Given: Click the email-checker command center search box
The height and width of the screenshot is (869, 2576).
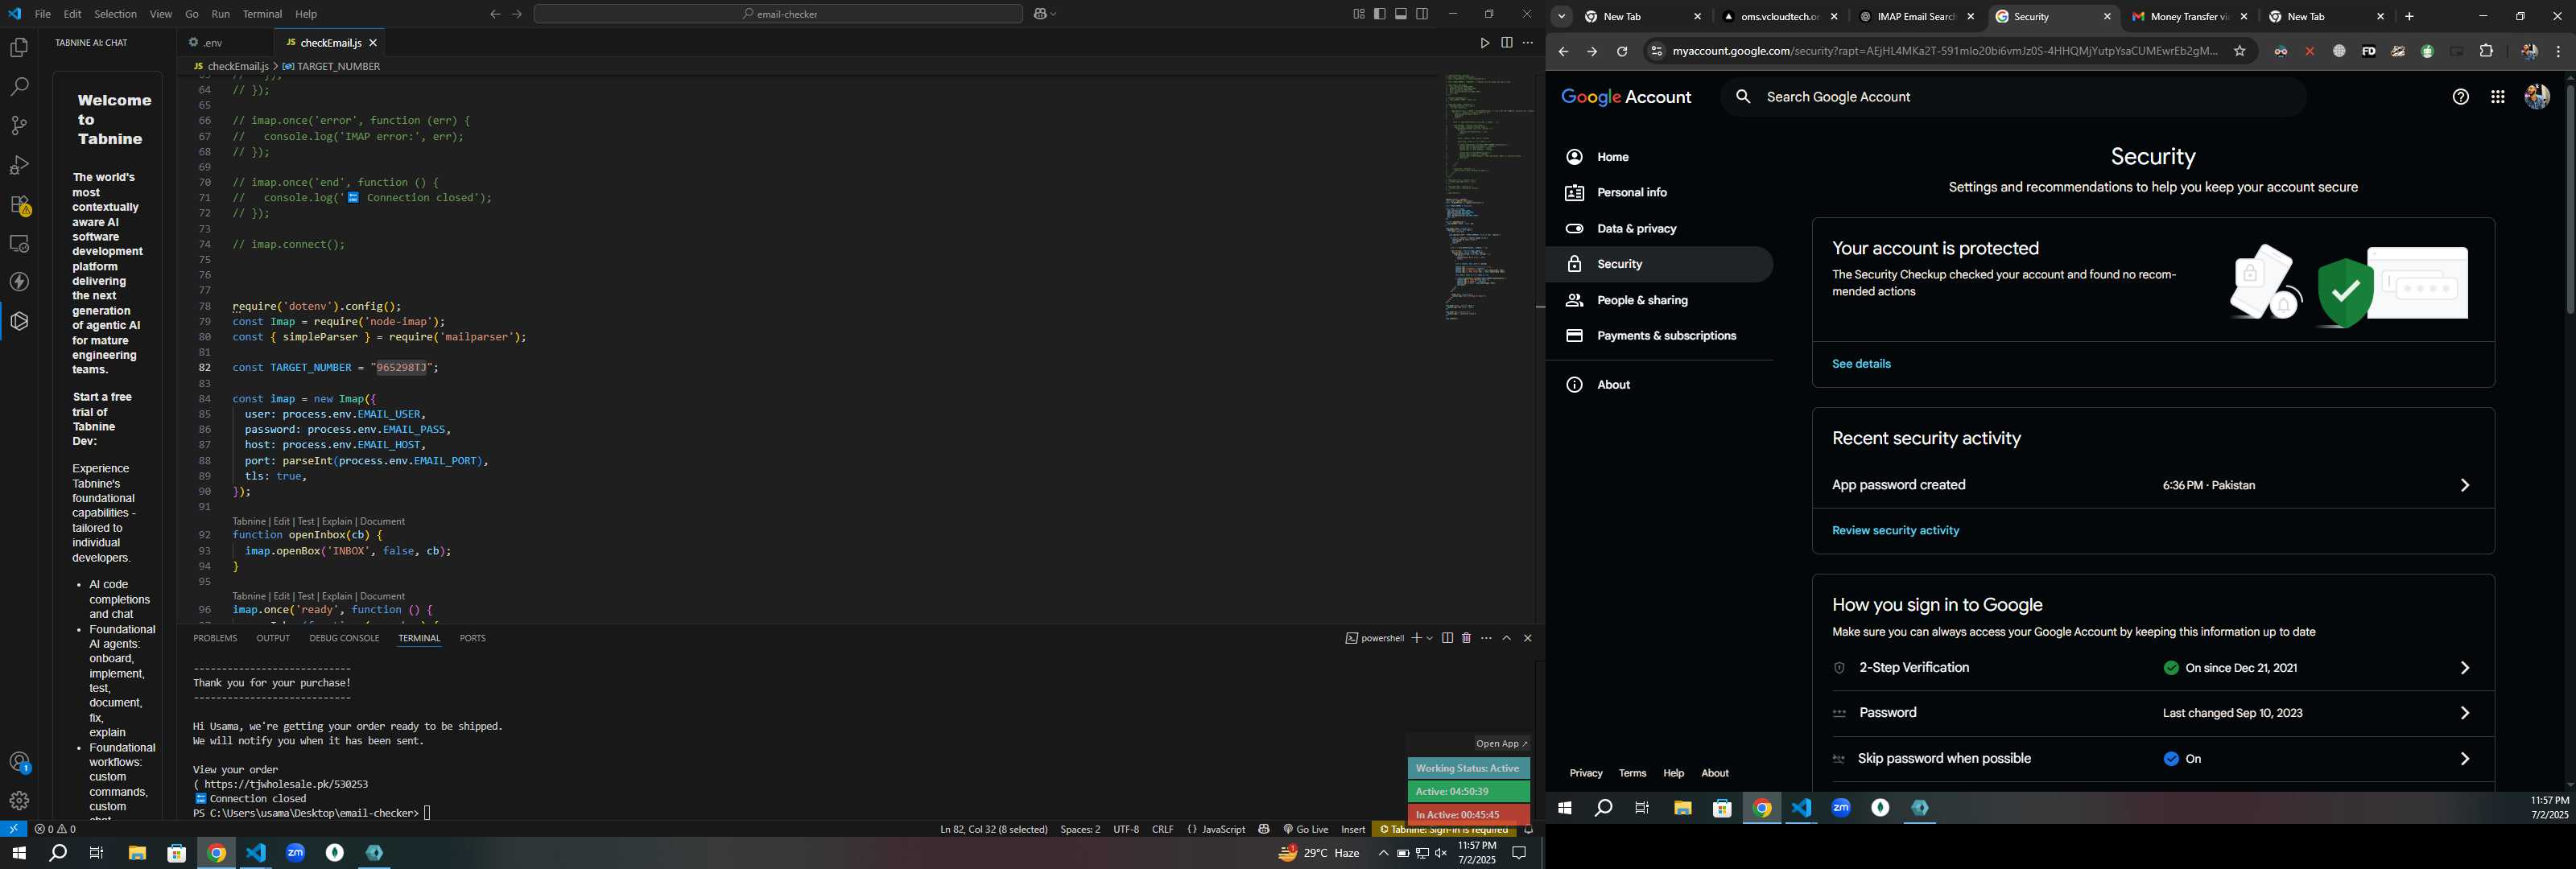Looking at the screenshot, I should point(778,14).
